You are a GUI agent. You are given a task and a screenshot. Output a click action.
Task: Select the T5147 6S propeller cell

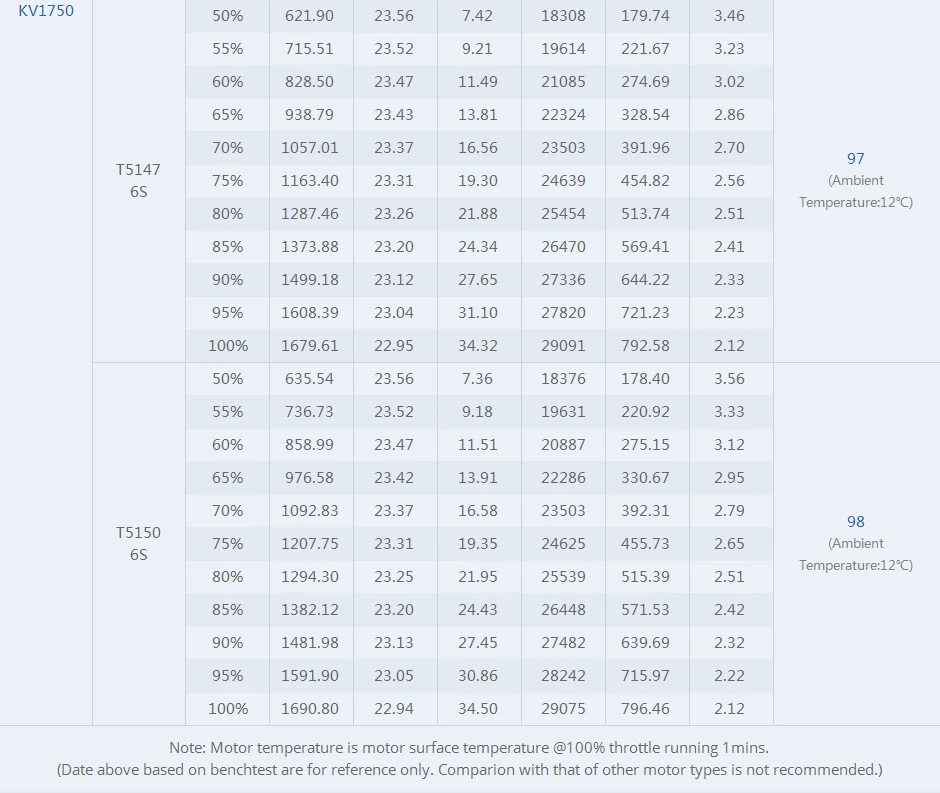138,180
